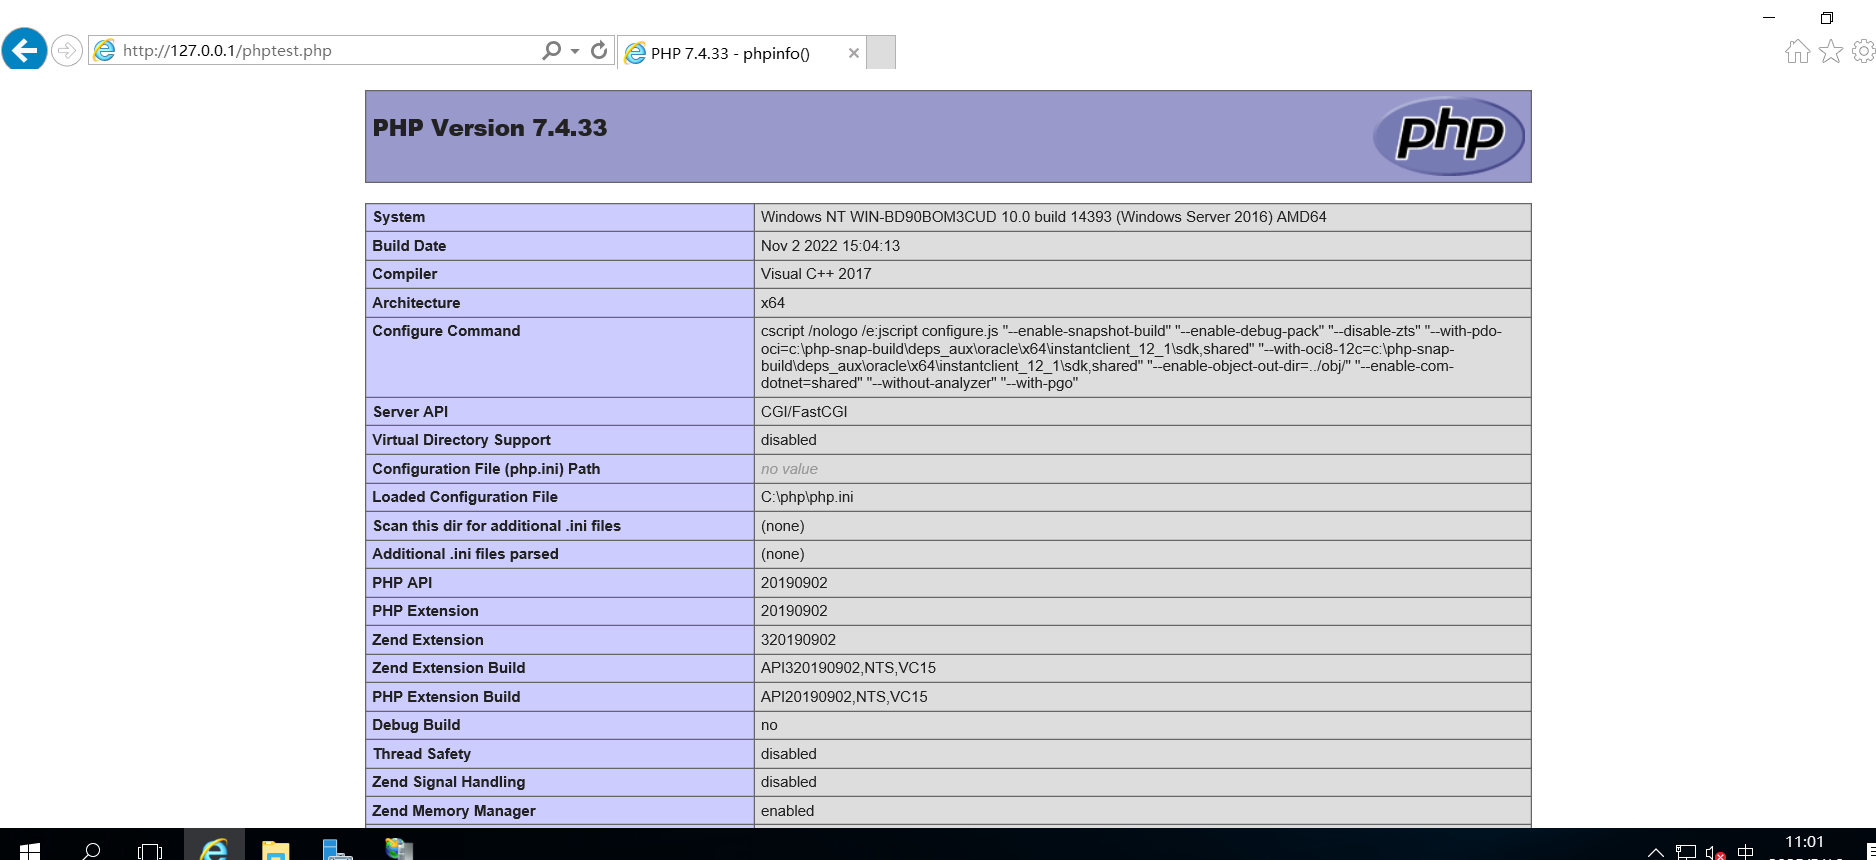Go back using the browser Back arrow

24,49
